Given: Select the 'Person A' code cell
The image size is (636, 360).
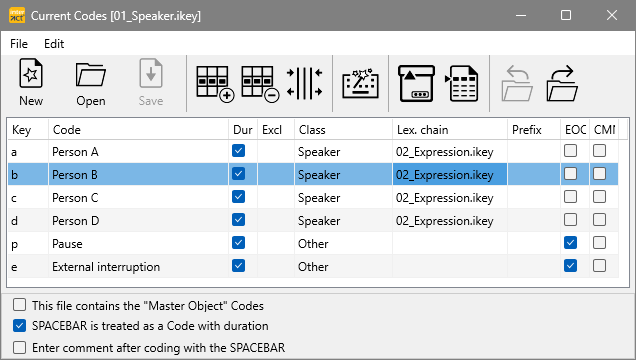Looking at the screenshot, I should 138,152.
